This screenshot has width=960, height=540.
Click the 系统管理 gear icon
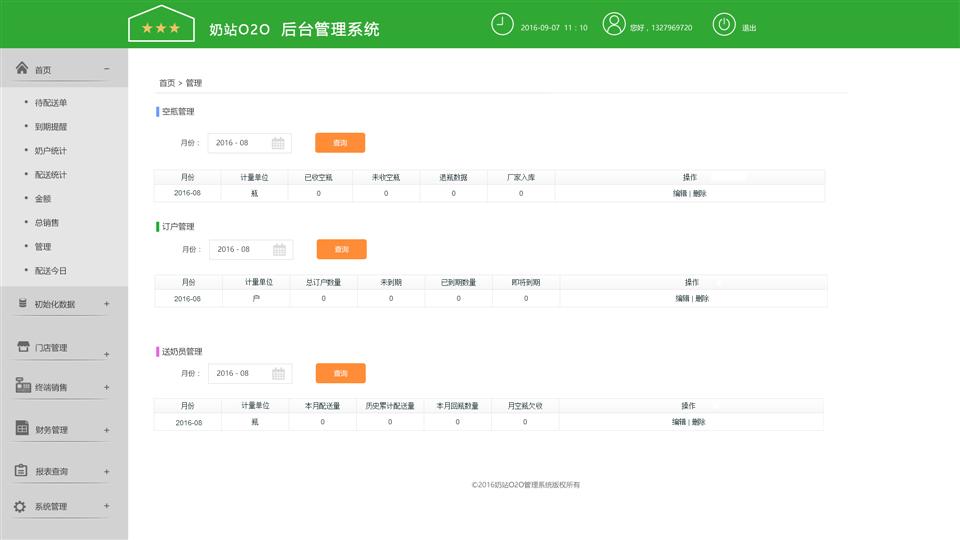20,507
